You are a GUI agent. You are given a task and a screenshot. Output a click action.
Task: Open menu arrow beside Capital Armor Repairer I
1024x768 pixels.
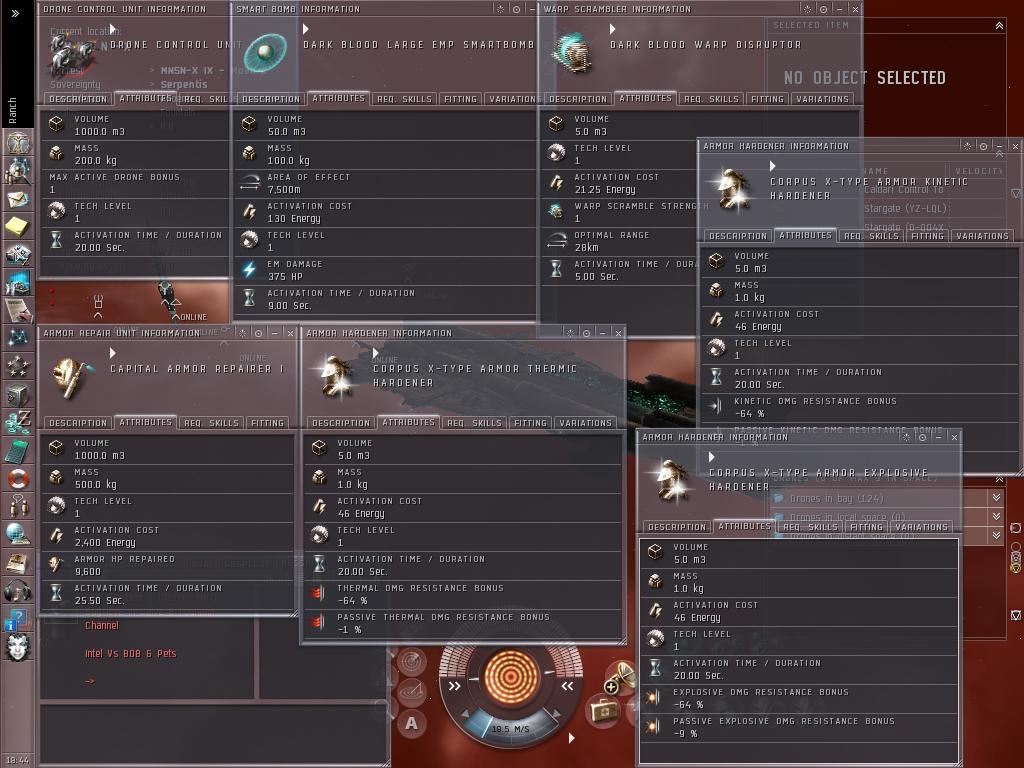click(x=113, y=353)
